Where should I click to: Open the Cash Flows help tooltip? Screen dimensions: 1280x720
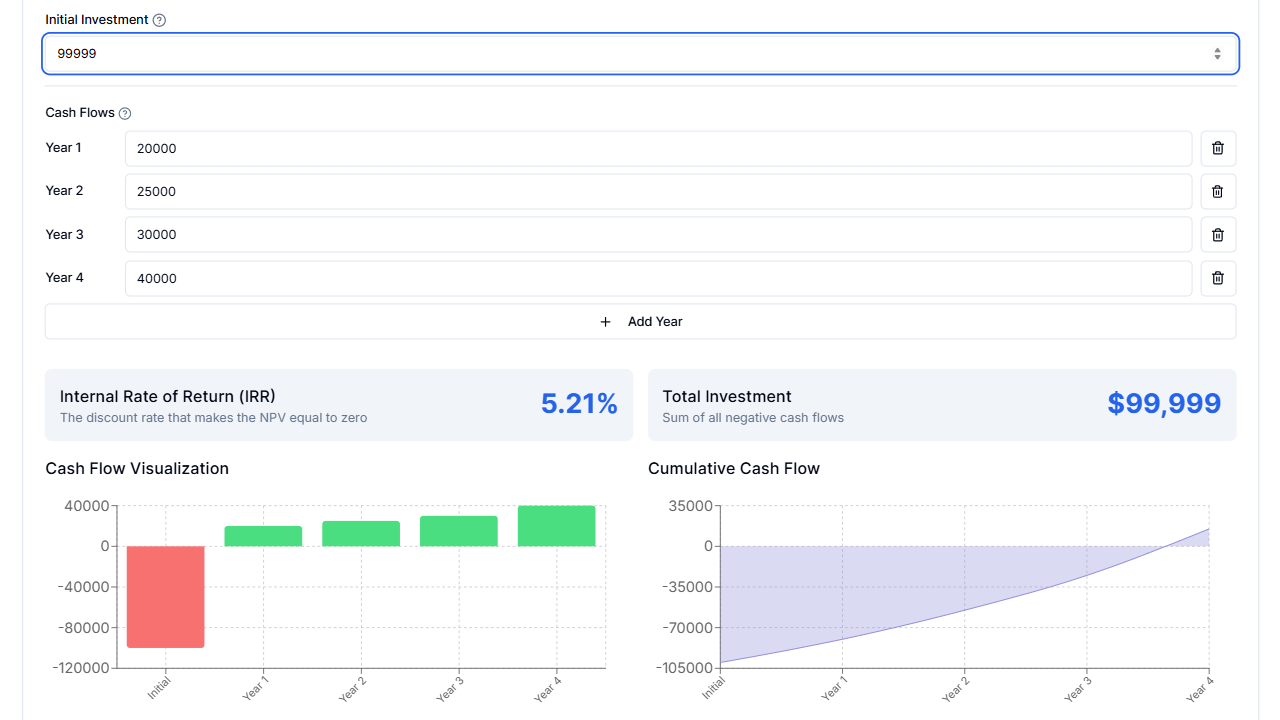(x=124, y=113)
